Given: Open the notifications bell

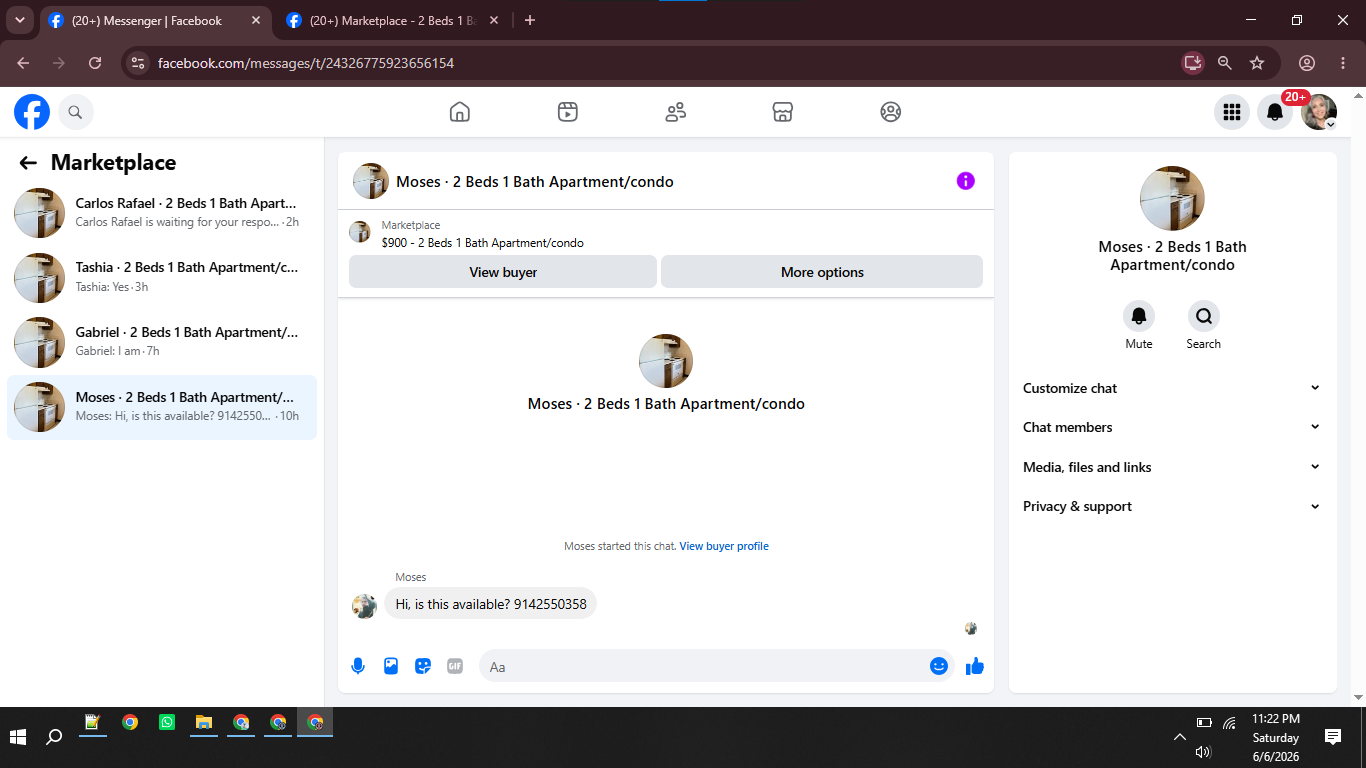Looking at the screenshot, I should 1275,112.
